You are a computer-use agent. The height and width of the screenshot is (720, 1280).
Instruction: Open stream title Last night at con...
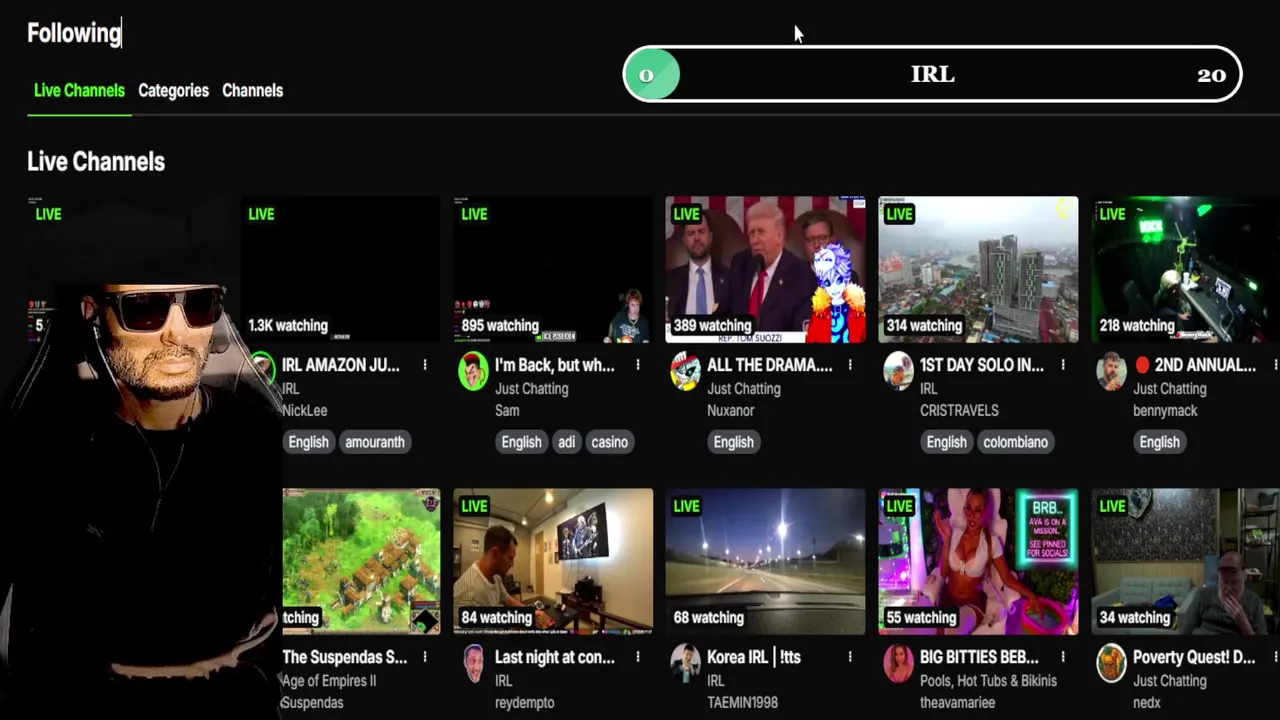coord(555,657)
